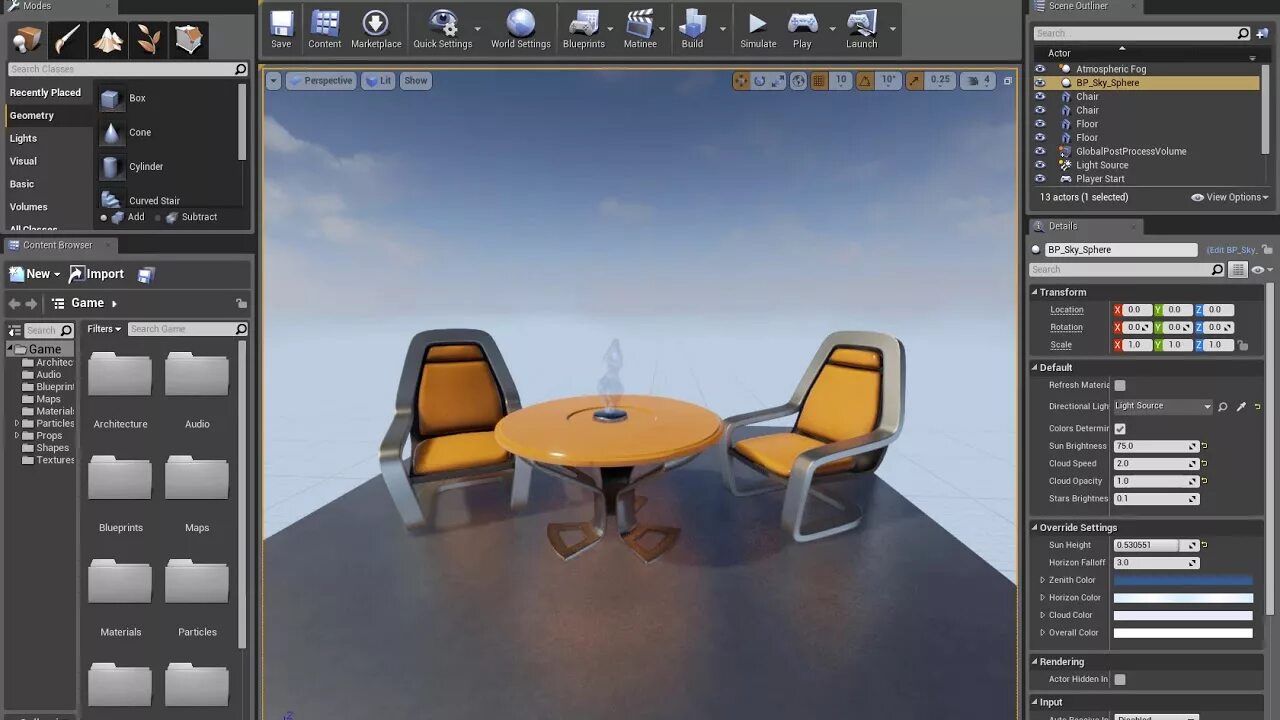
Task: Click the Play toolbar icon
Action: tap(802, 29)
